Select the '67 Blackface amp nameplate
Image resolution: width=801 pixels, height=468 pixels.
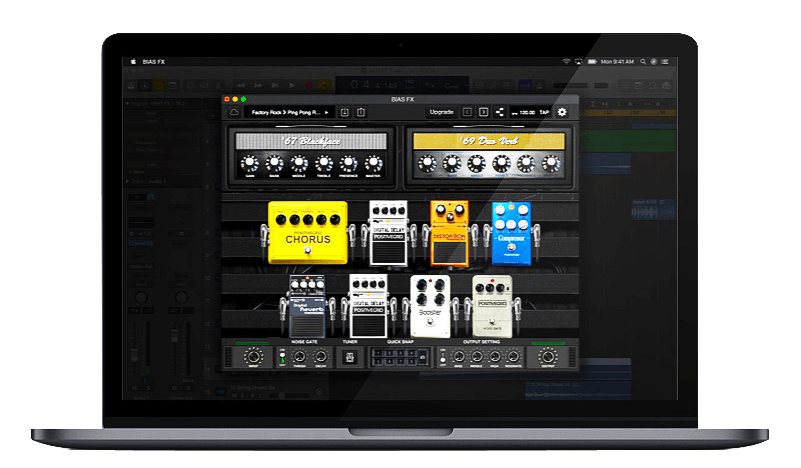pos(311,141)
